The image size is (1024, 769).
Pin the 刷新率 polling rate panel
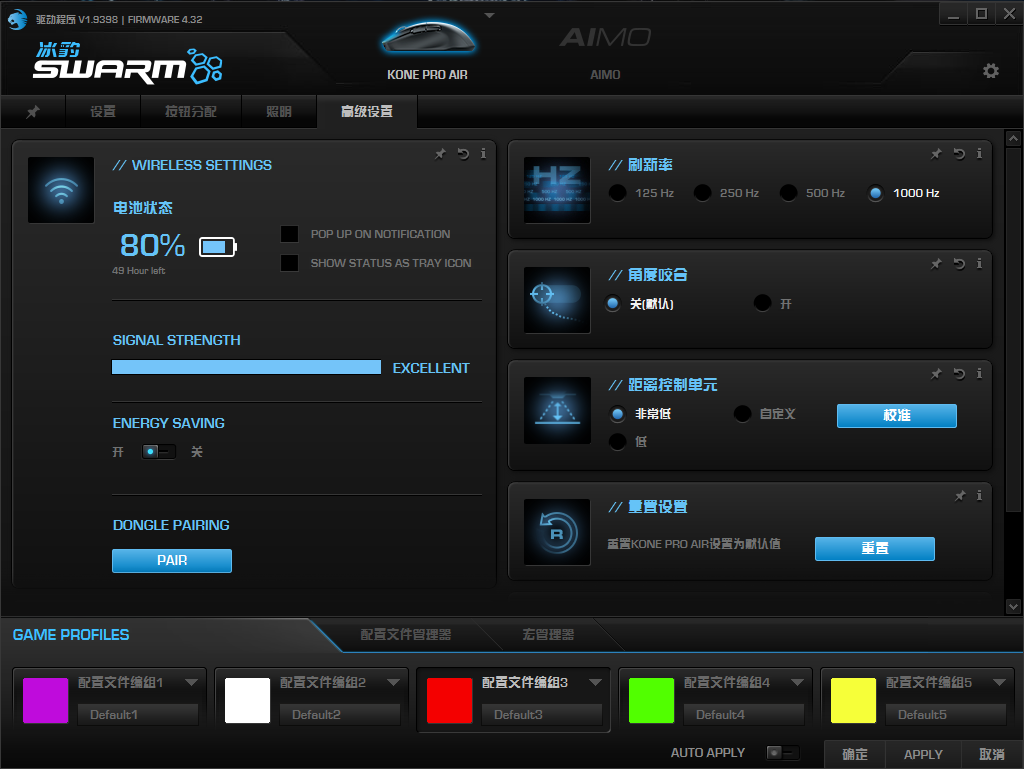936,154
